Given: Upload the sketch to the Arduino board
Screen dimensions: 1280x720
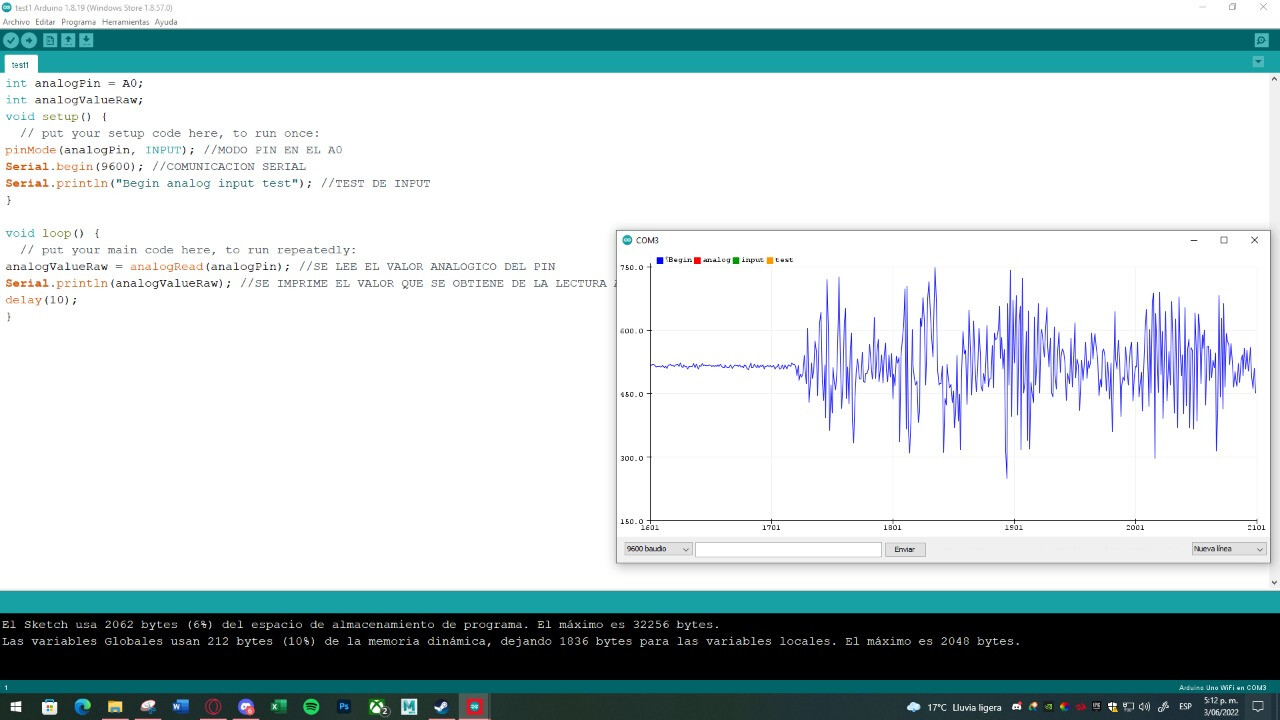Looking at the screenshot, I should (x=29, y=40).
